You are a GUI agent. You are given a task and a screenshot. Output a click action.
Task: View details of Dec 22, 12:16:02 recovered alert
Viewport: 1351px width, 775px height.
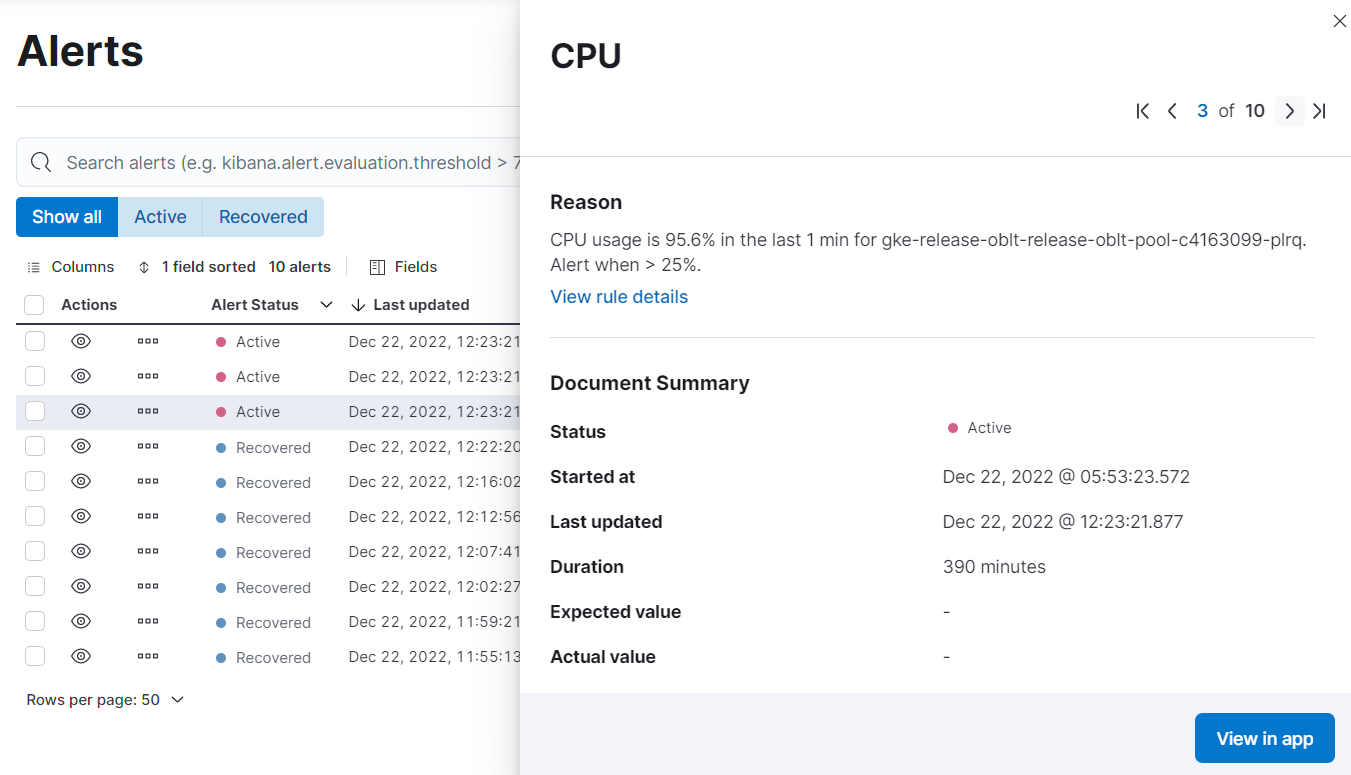[x=81, y=482]
